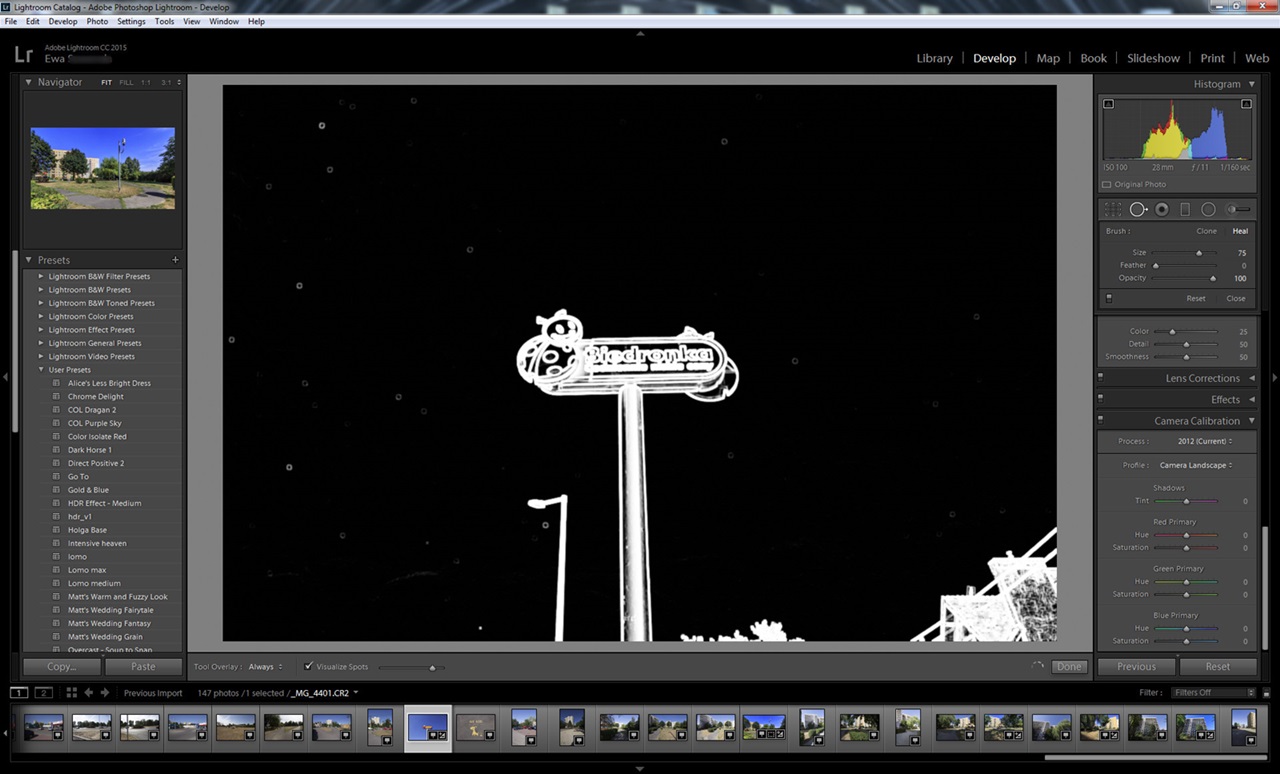Switch to the Library module

click(934, 58)
